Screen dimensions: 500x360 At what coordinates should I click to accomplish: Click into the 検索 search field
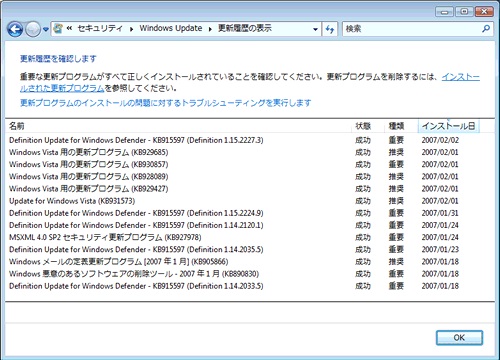(412, 29)
